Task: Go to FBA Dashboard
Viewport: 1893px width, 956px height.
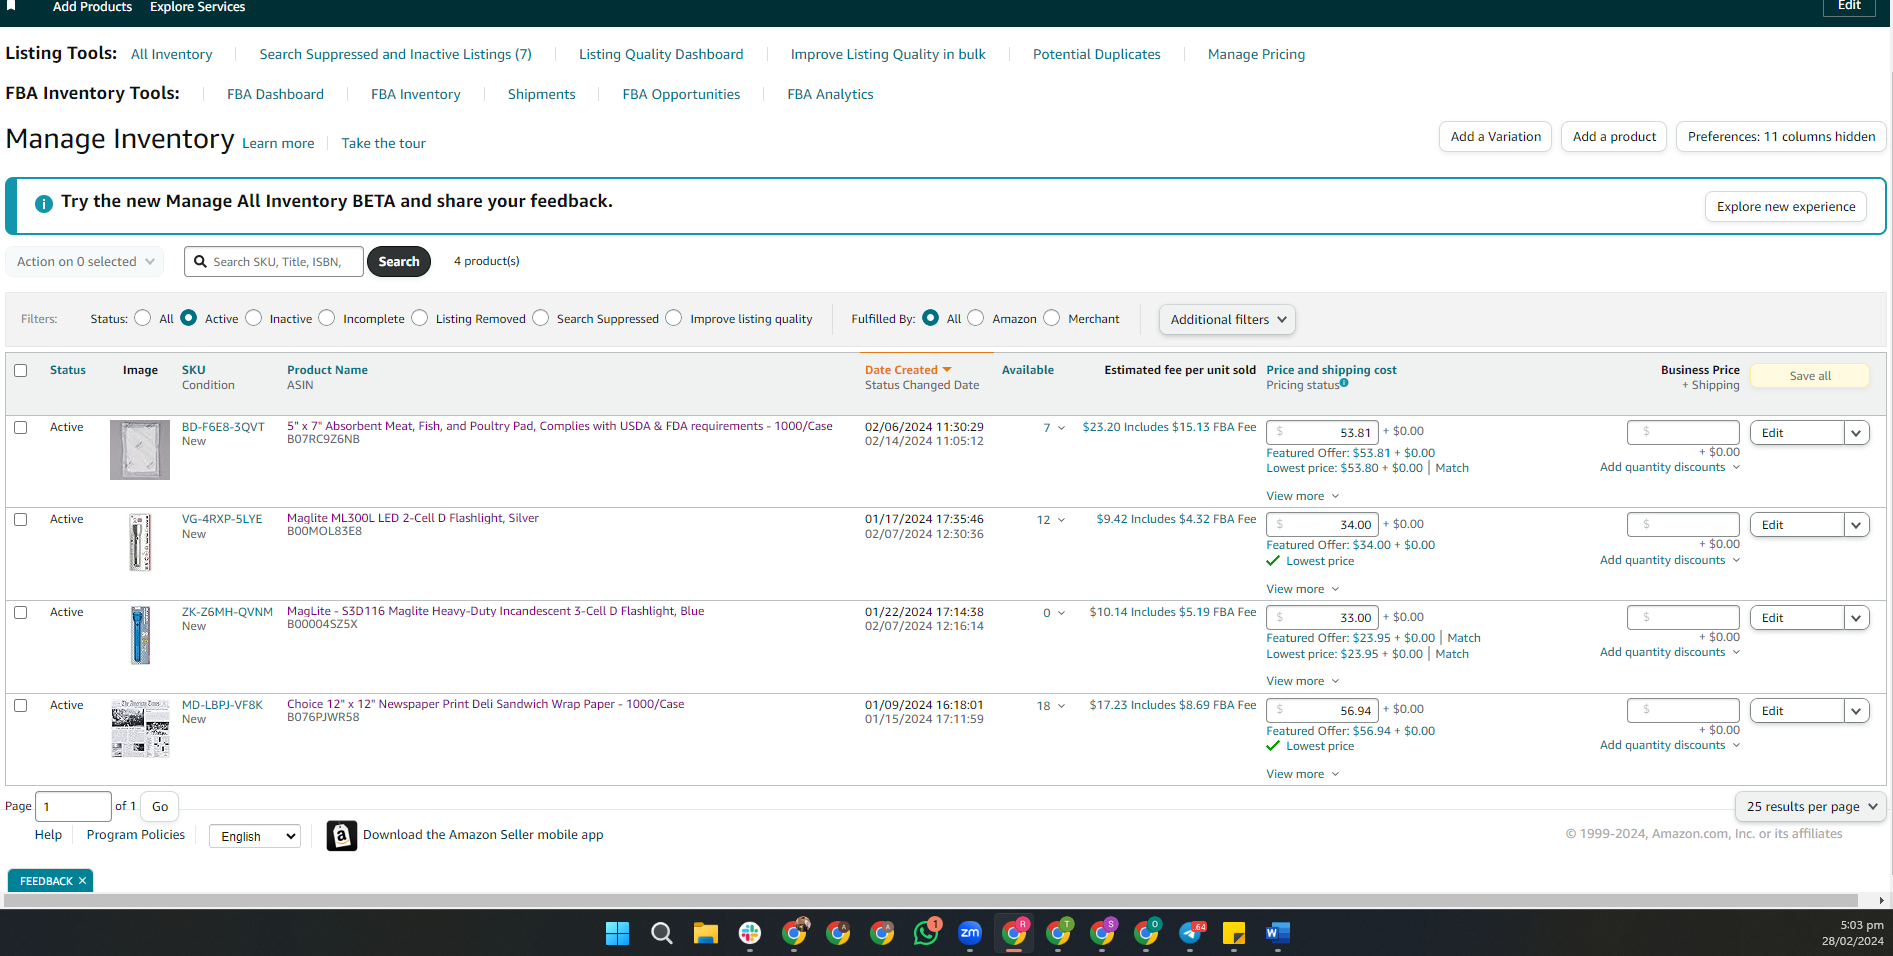Action: (275, 94)
